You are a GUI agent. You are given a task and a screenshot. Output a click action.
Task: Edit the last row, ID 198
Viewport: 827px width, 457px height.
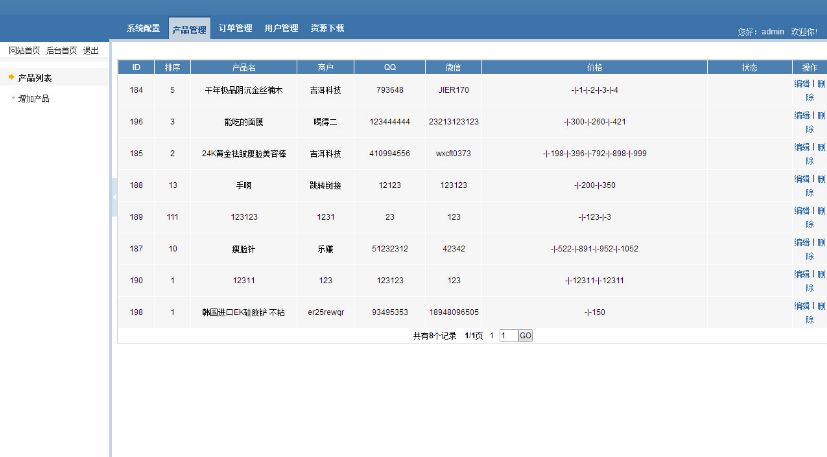point(801,306)
